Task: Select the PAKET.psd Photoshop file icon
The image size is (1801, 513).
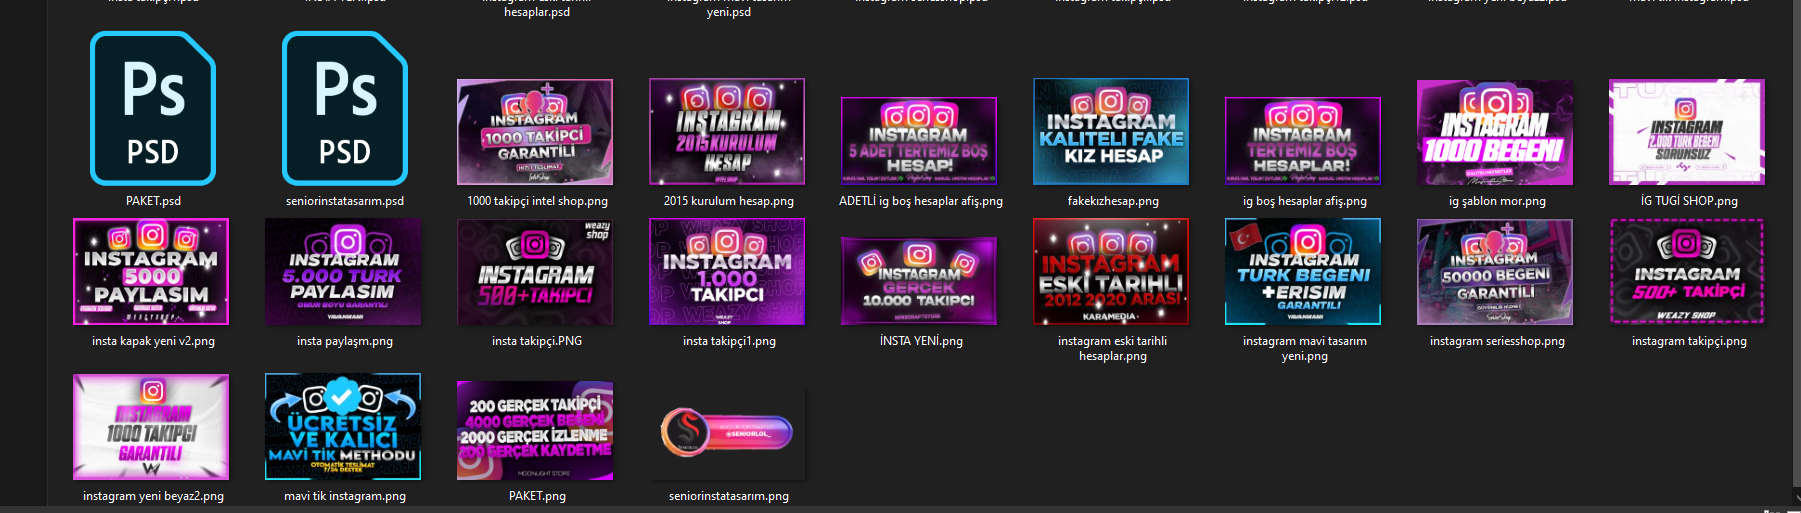Action: (153, 108)
